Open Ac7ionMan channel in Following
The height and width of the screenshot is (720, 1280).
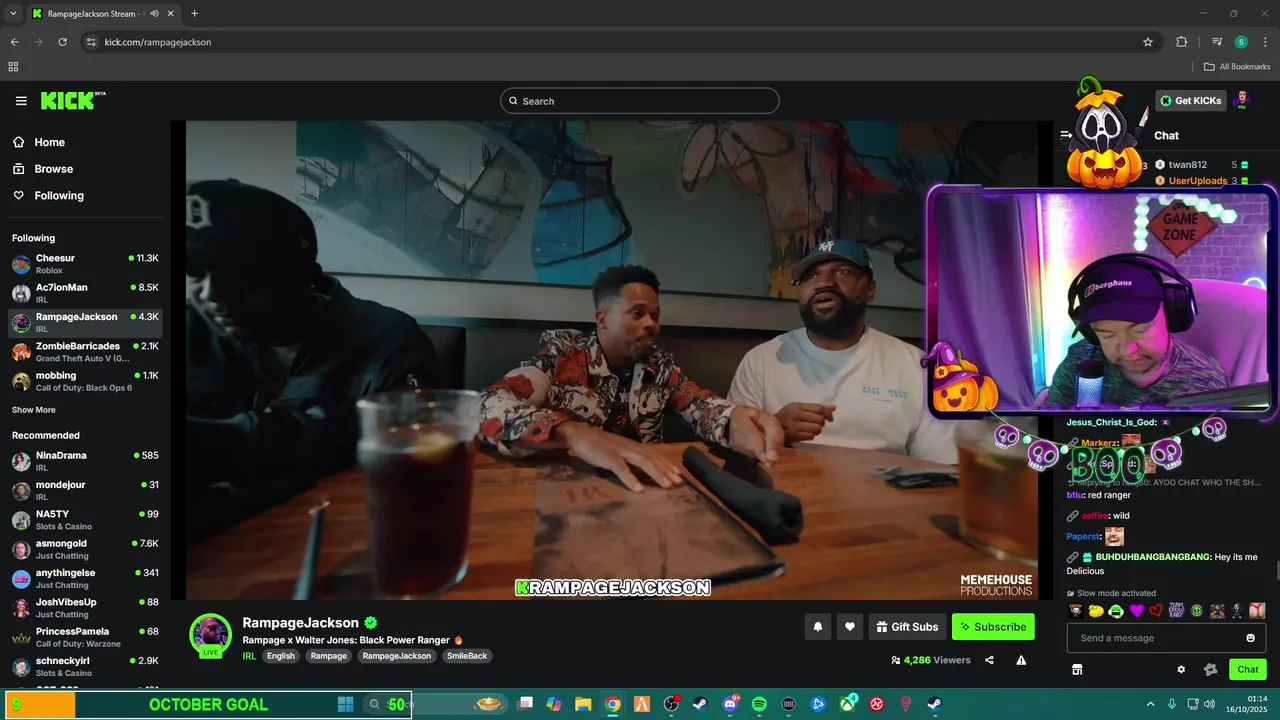pyautogui.click(x=85, y=293)
